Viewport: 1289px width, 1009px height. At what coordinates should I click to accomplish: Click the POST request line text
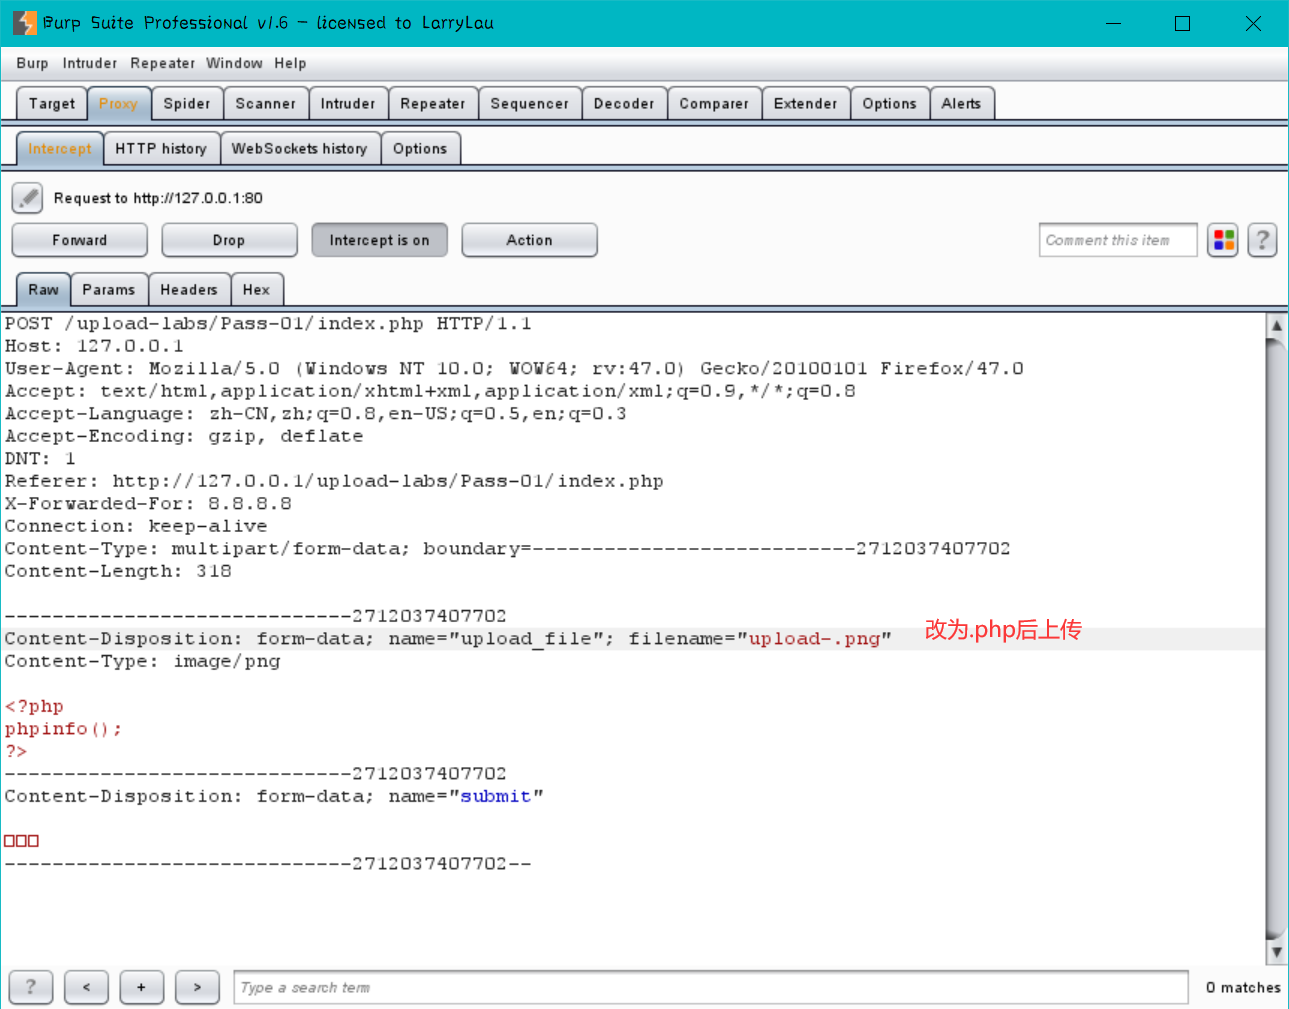pyautogui.click(x=268, y=324)
